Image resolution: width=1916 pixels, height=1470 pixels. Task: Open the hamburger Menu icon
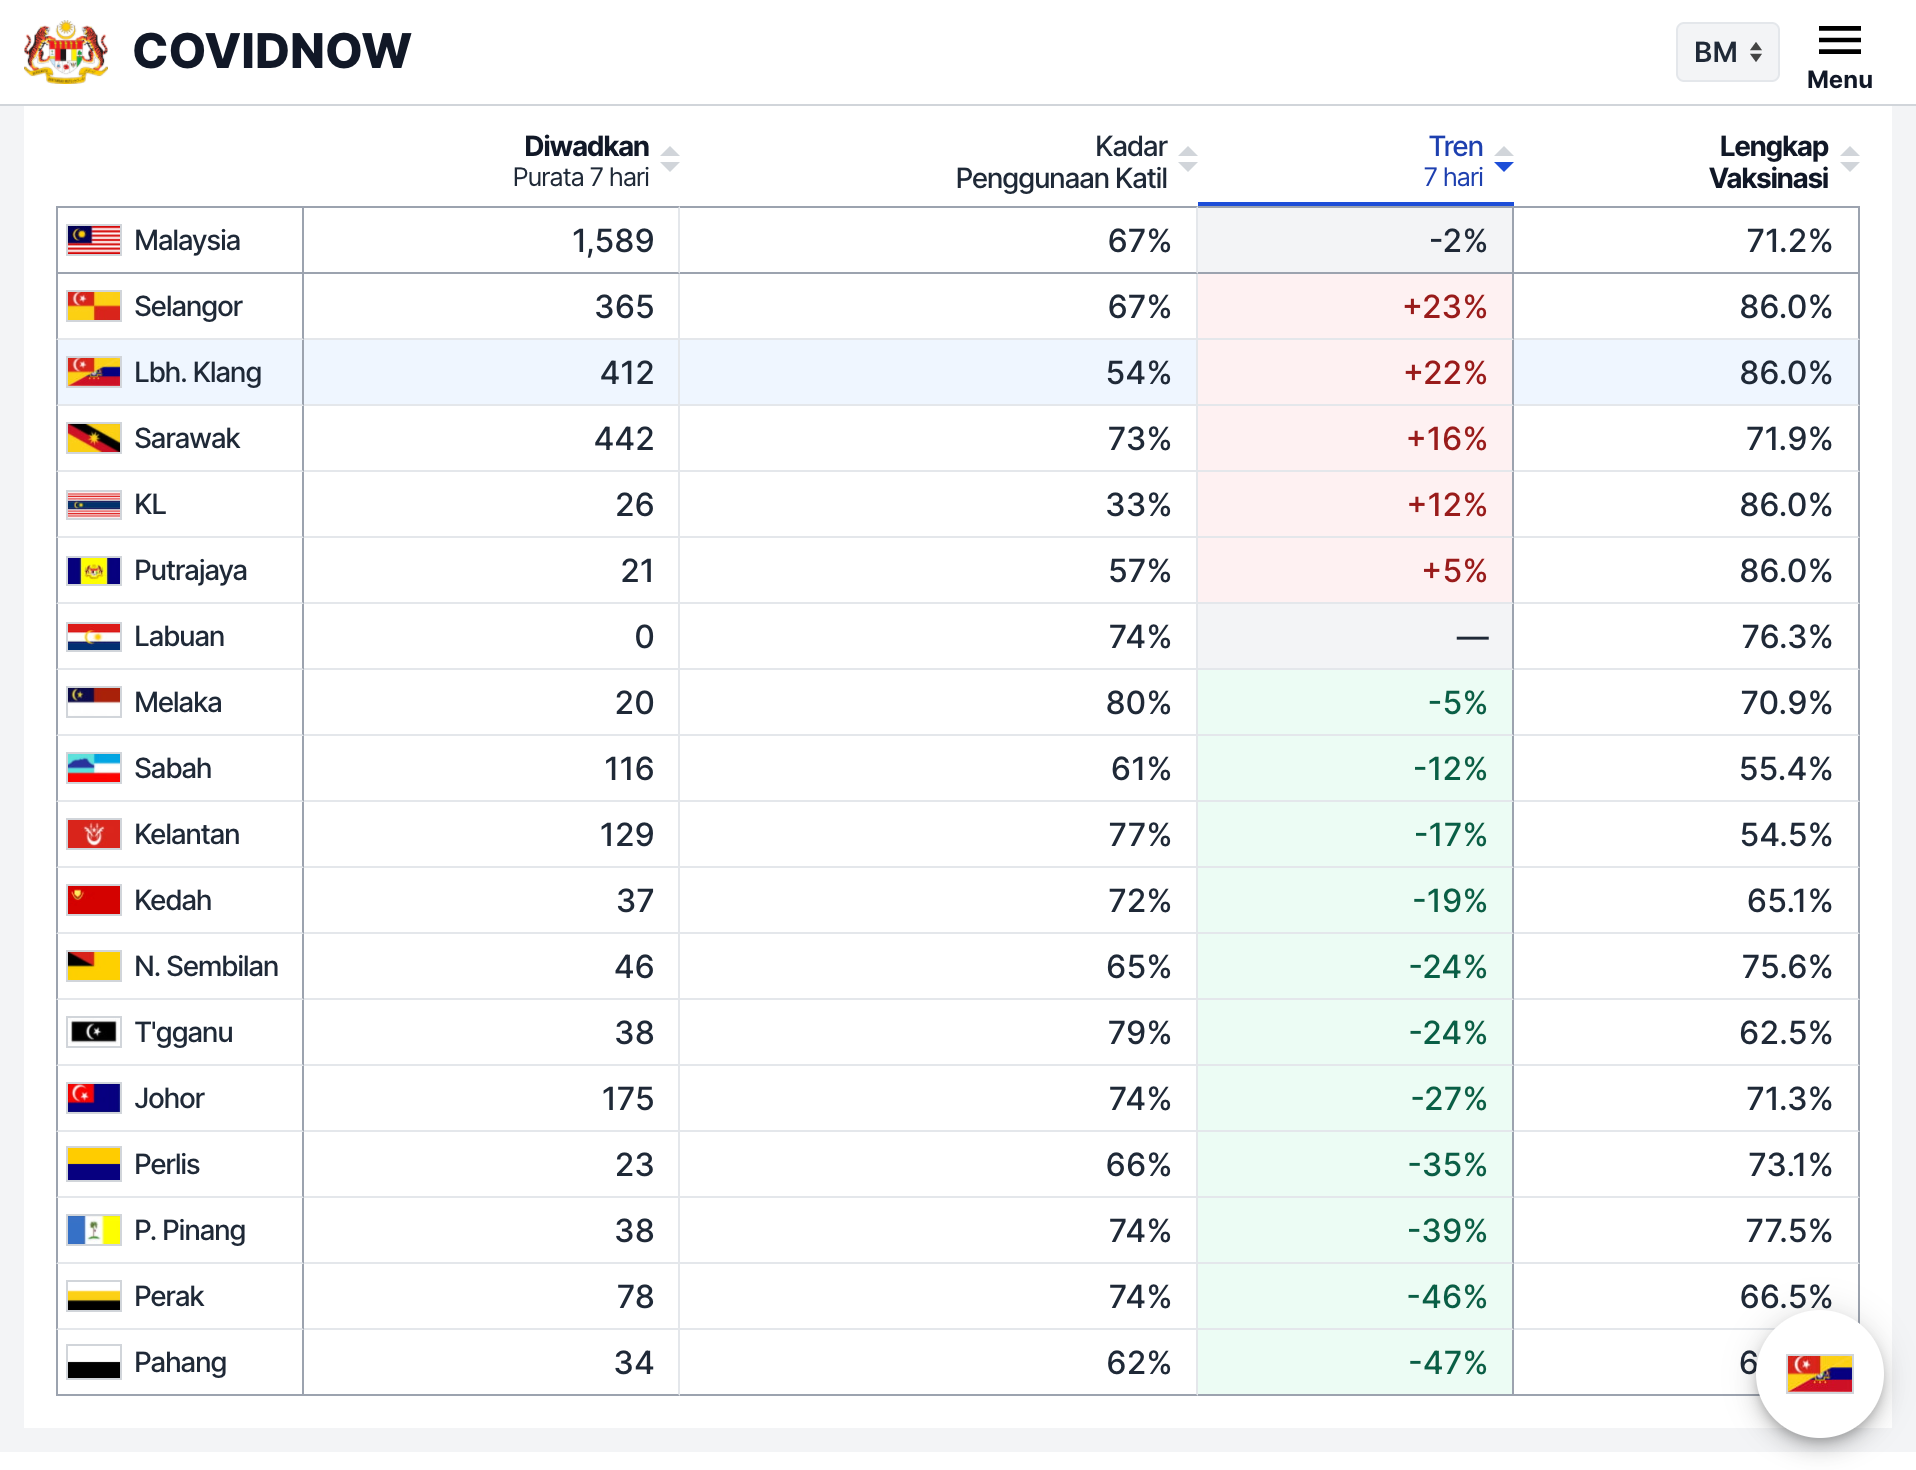point(1839,42)
